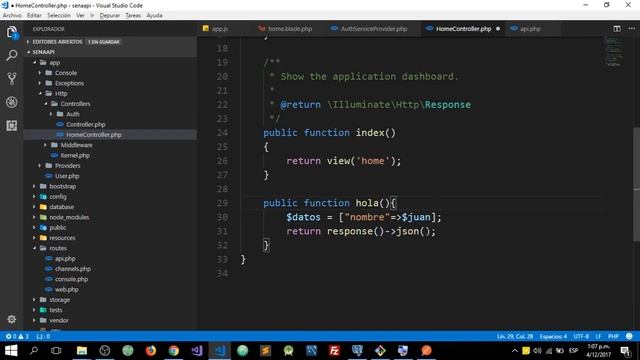Click the editor vertical scrollbar

click(636, 184)
